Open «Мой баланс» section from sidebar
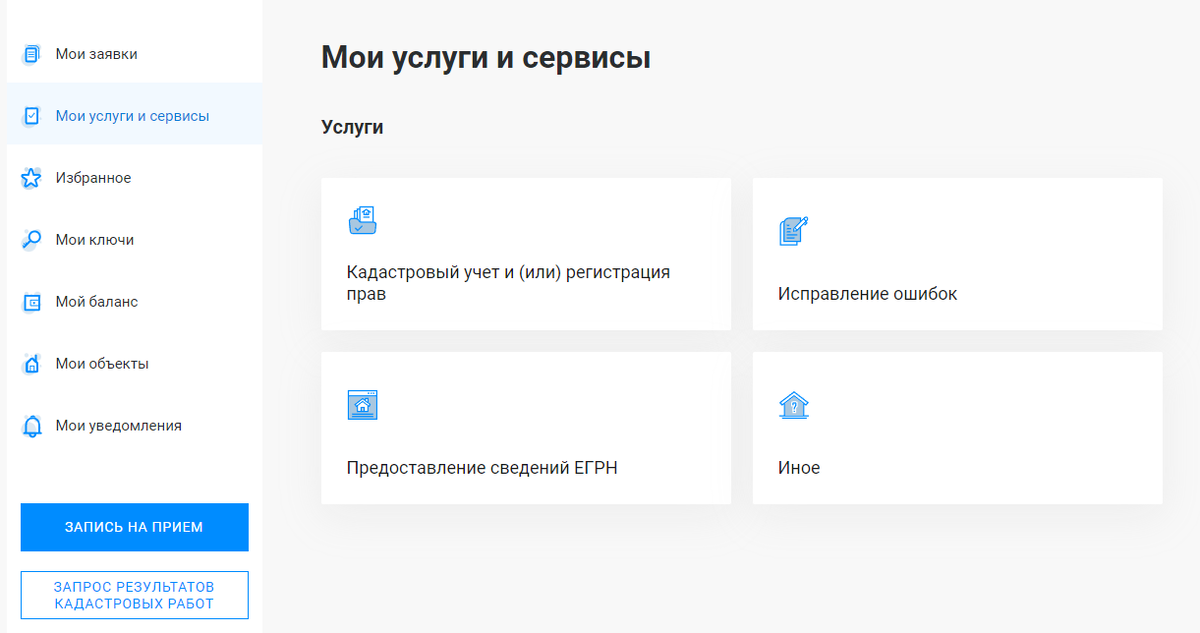 (96, 301)
